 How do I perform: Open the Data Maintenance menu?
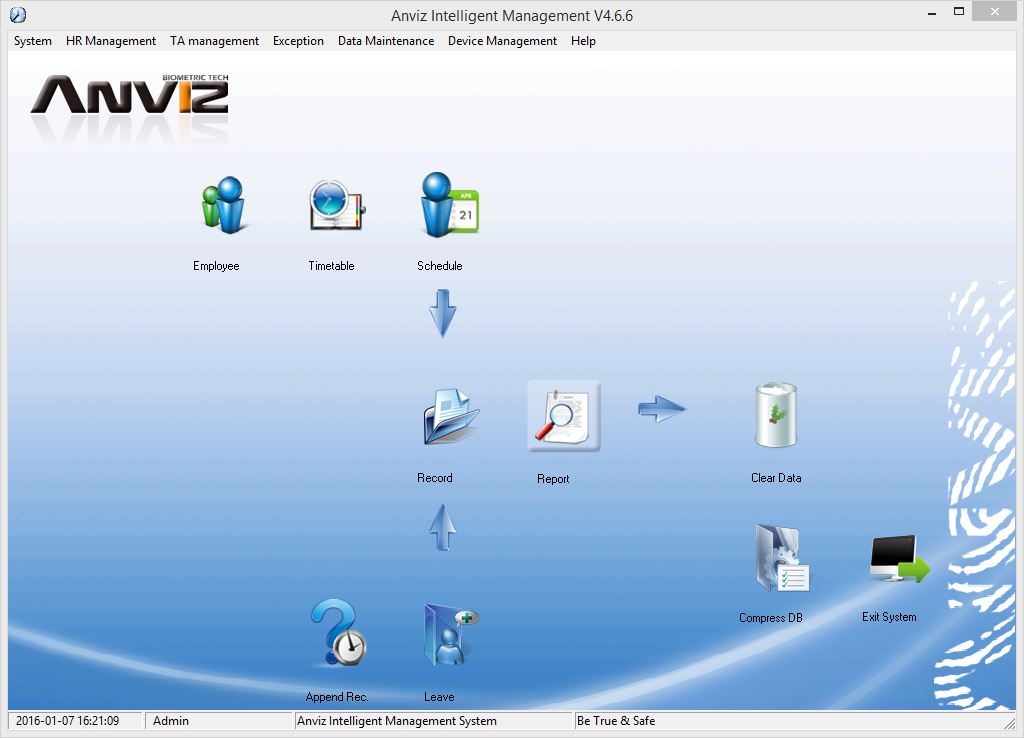pos(386,41)
